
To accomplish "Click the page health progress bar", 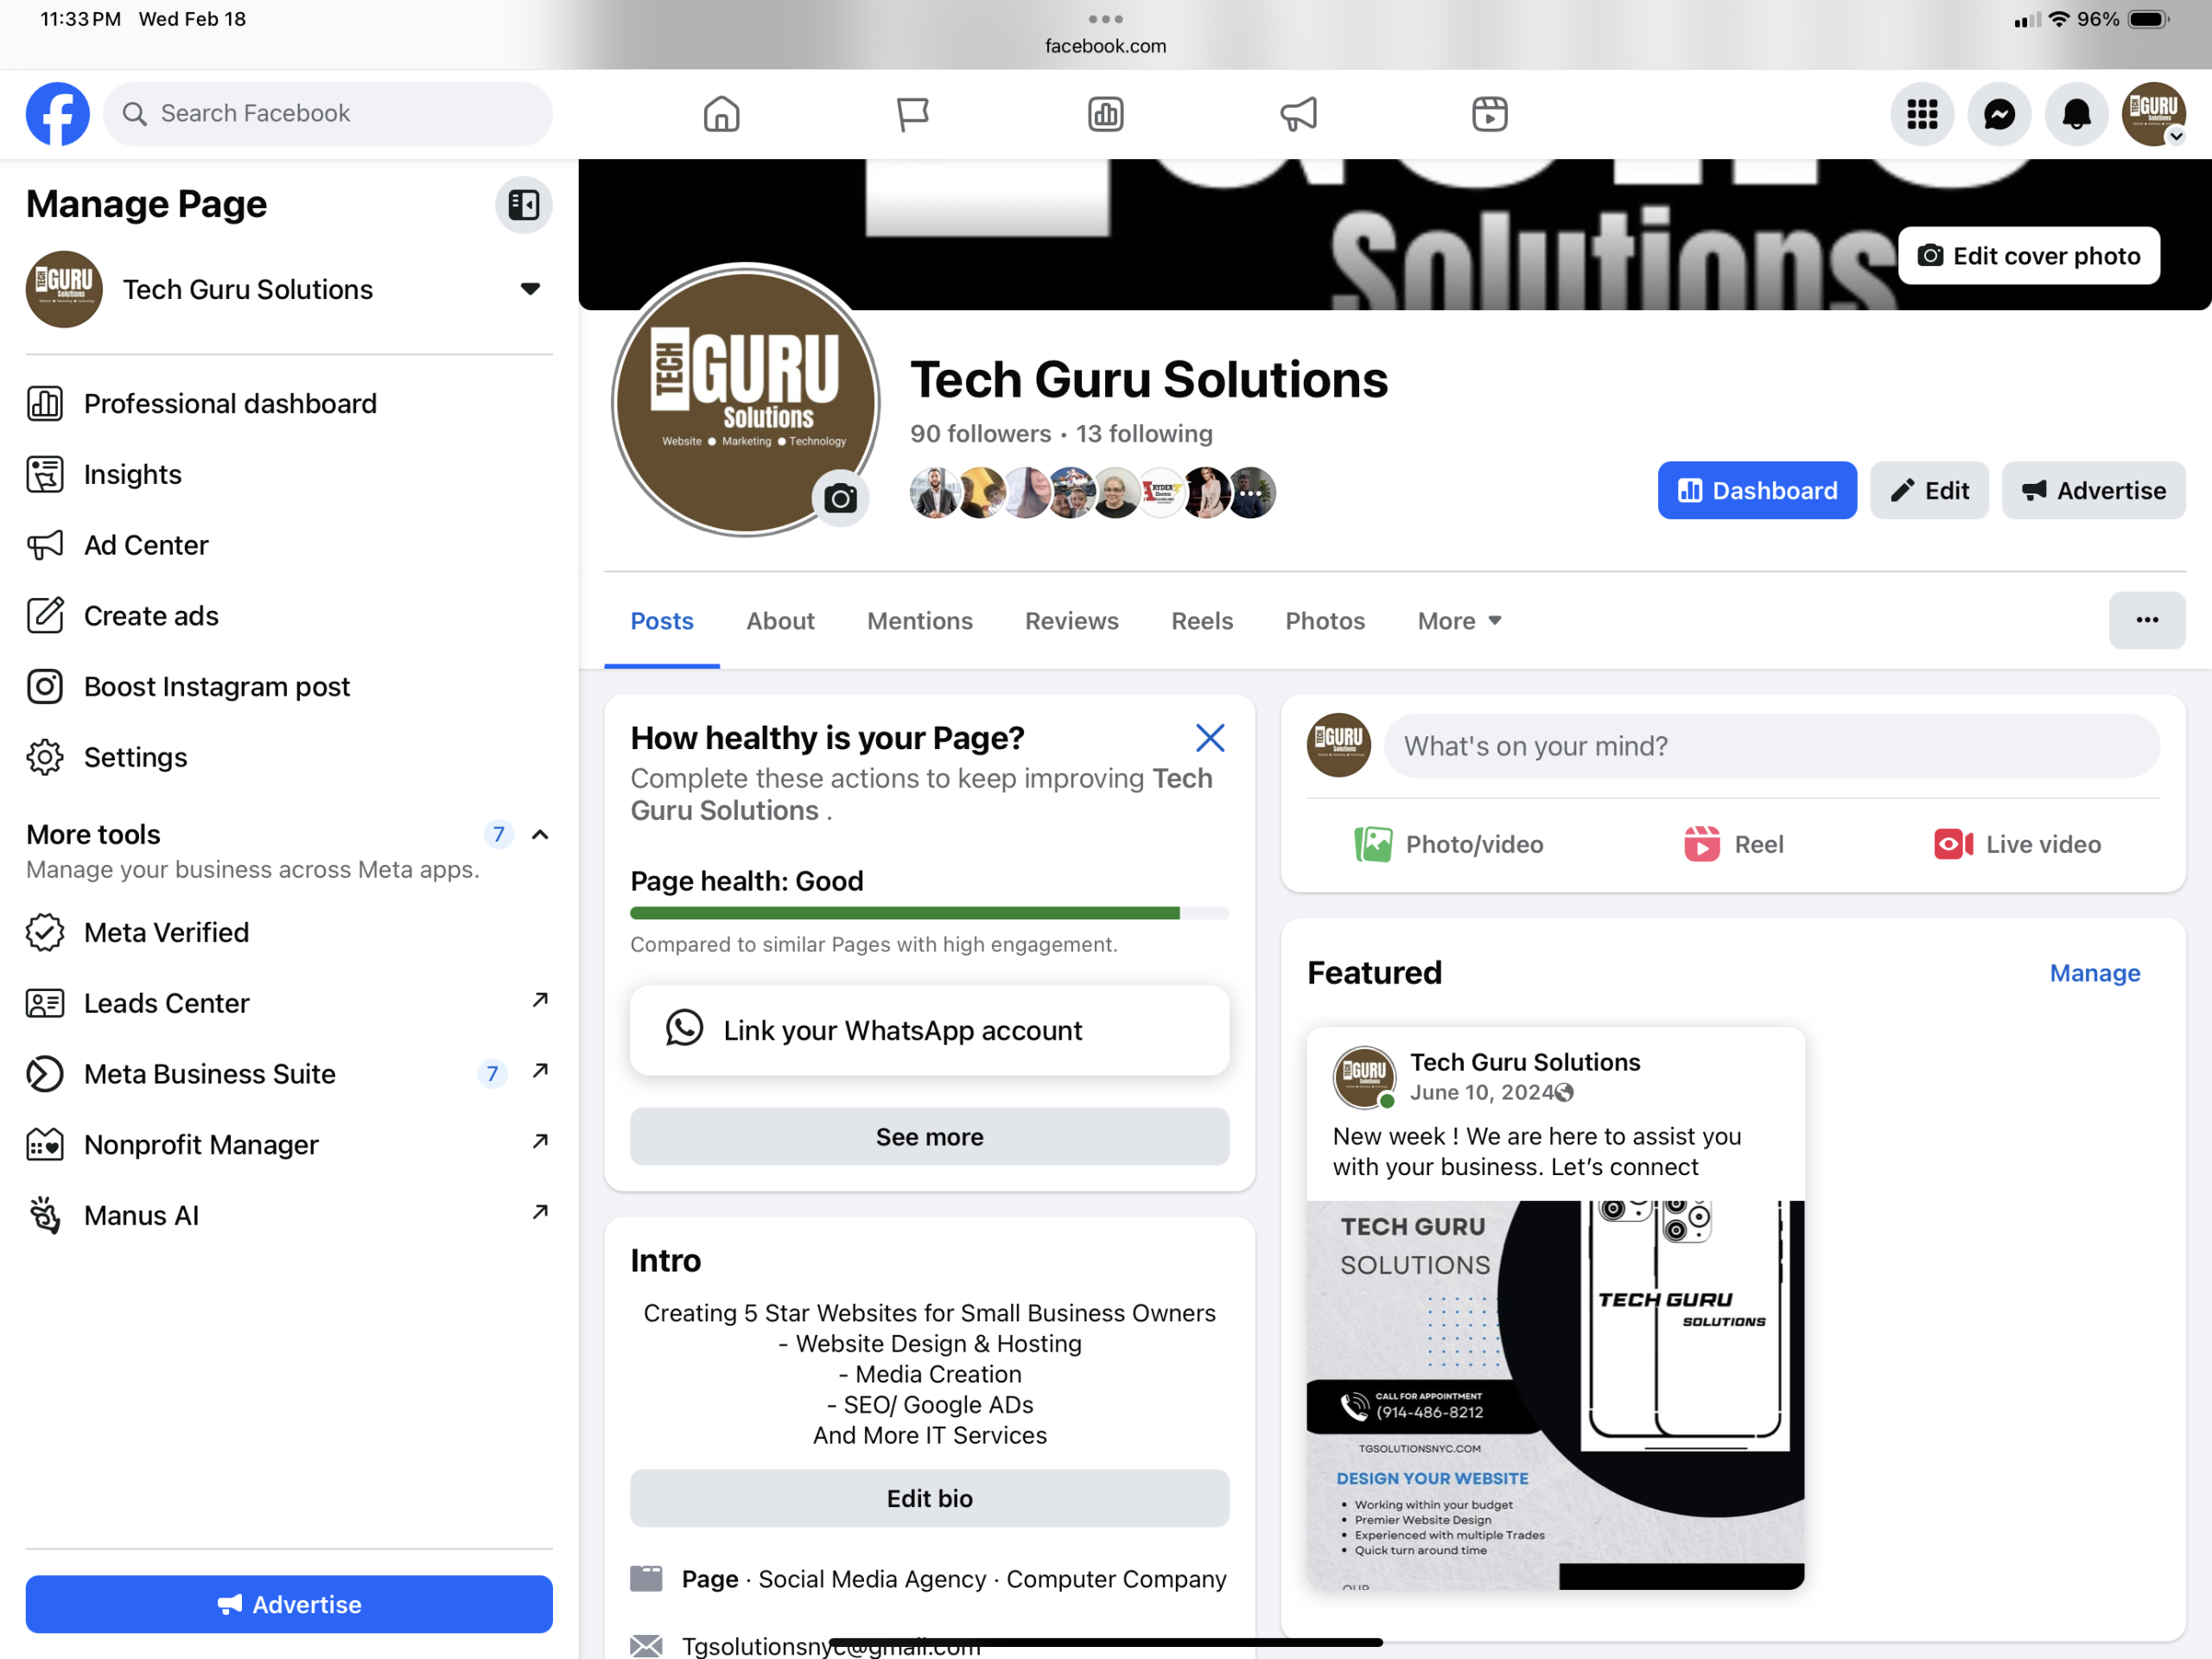I will pyautogui.click(x=928, y=913).
